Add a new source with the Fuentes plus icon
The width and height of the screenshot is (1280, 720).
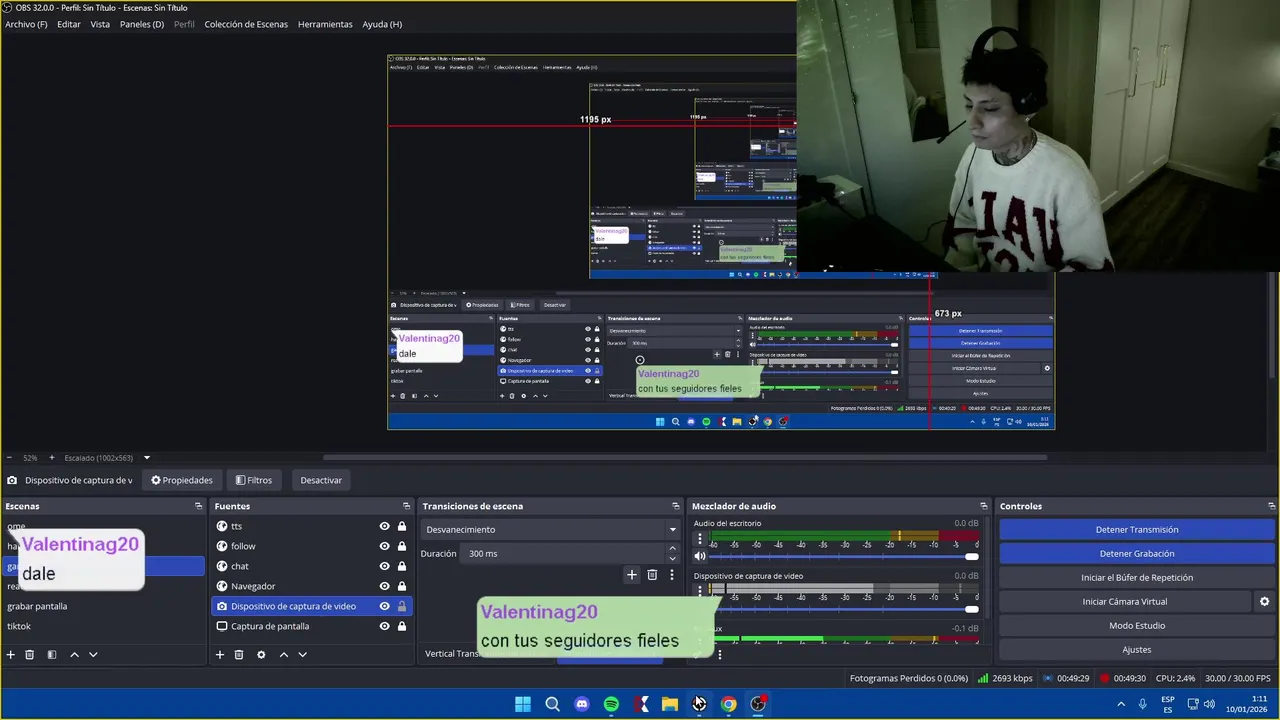click(x=220, y=655)
